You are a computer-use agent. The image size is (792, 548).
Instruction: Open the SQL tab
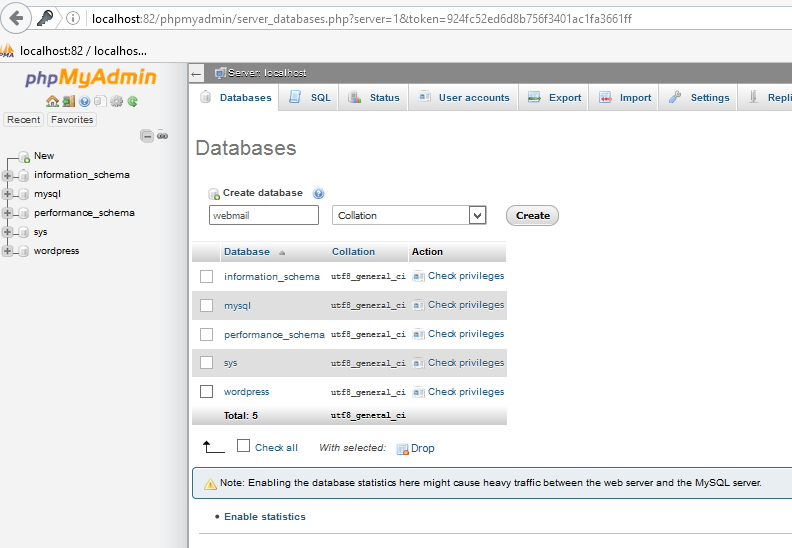(x=309, y=97)
